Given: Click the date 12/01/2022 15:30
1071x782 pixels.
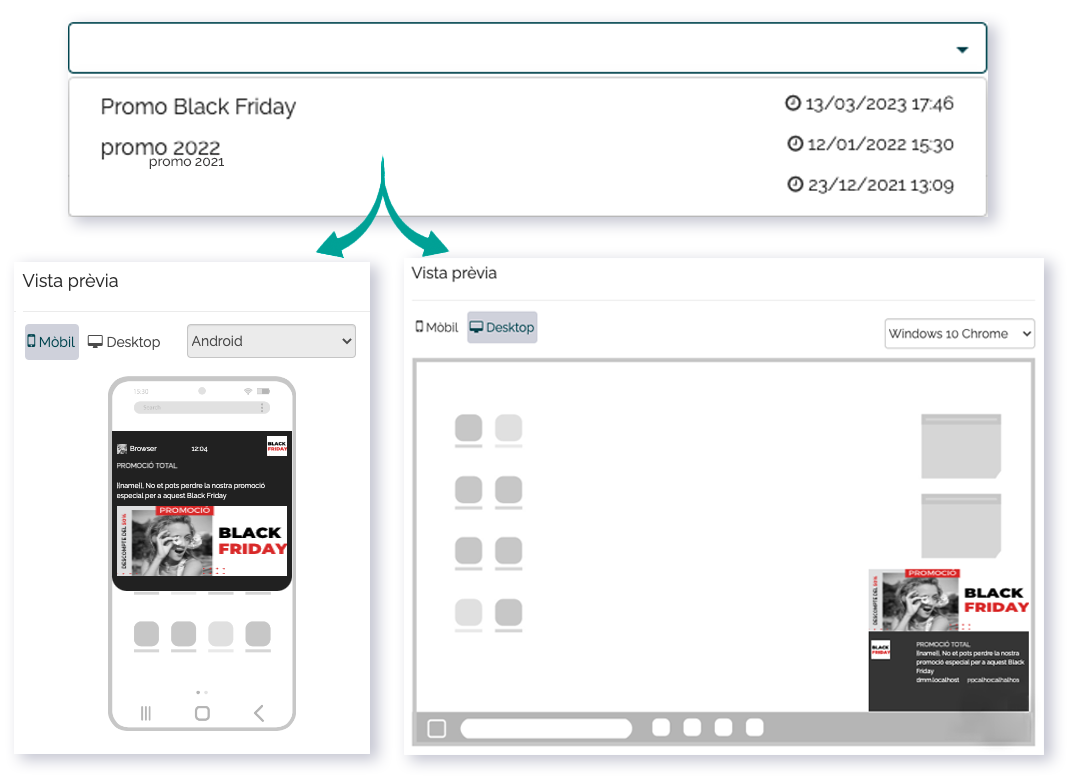Looking at the screenshot, I should pos(880,144).
